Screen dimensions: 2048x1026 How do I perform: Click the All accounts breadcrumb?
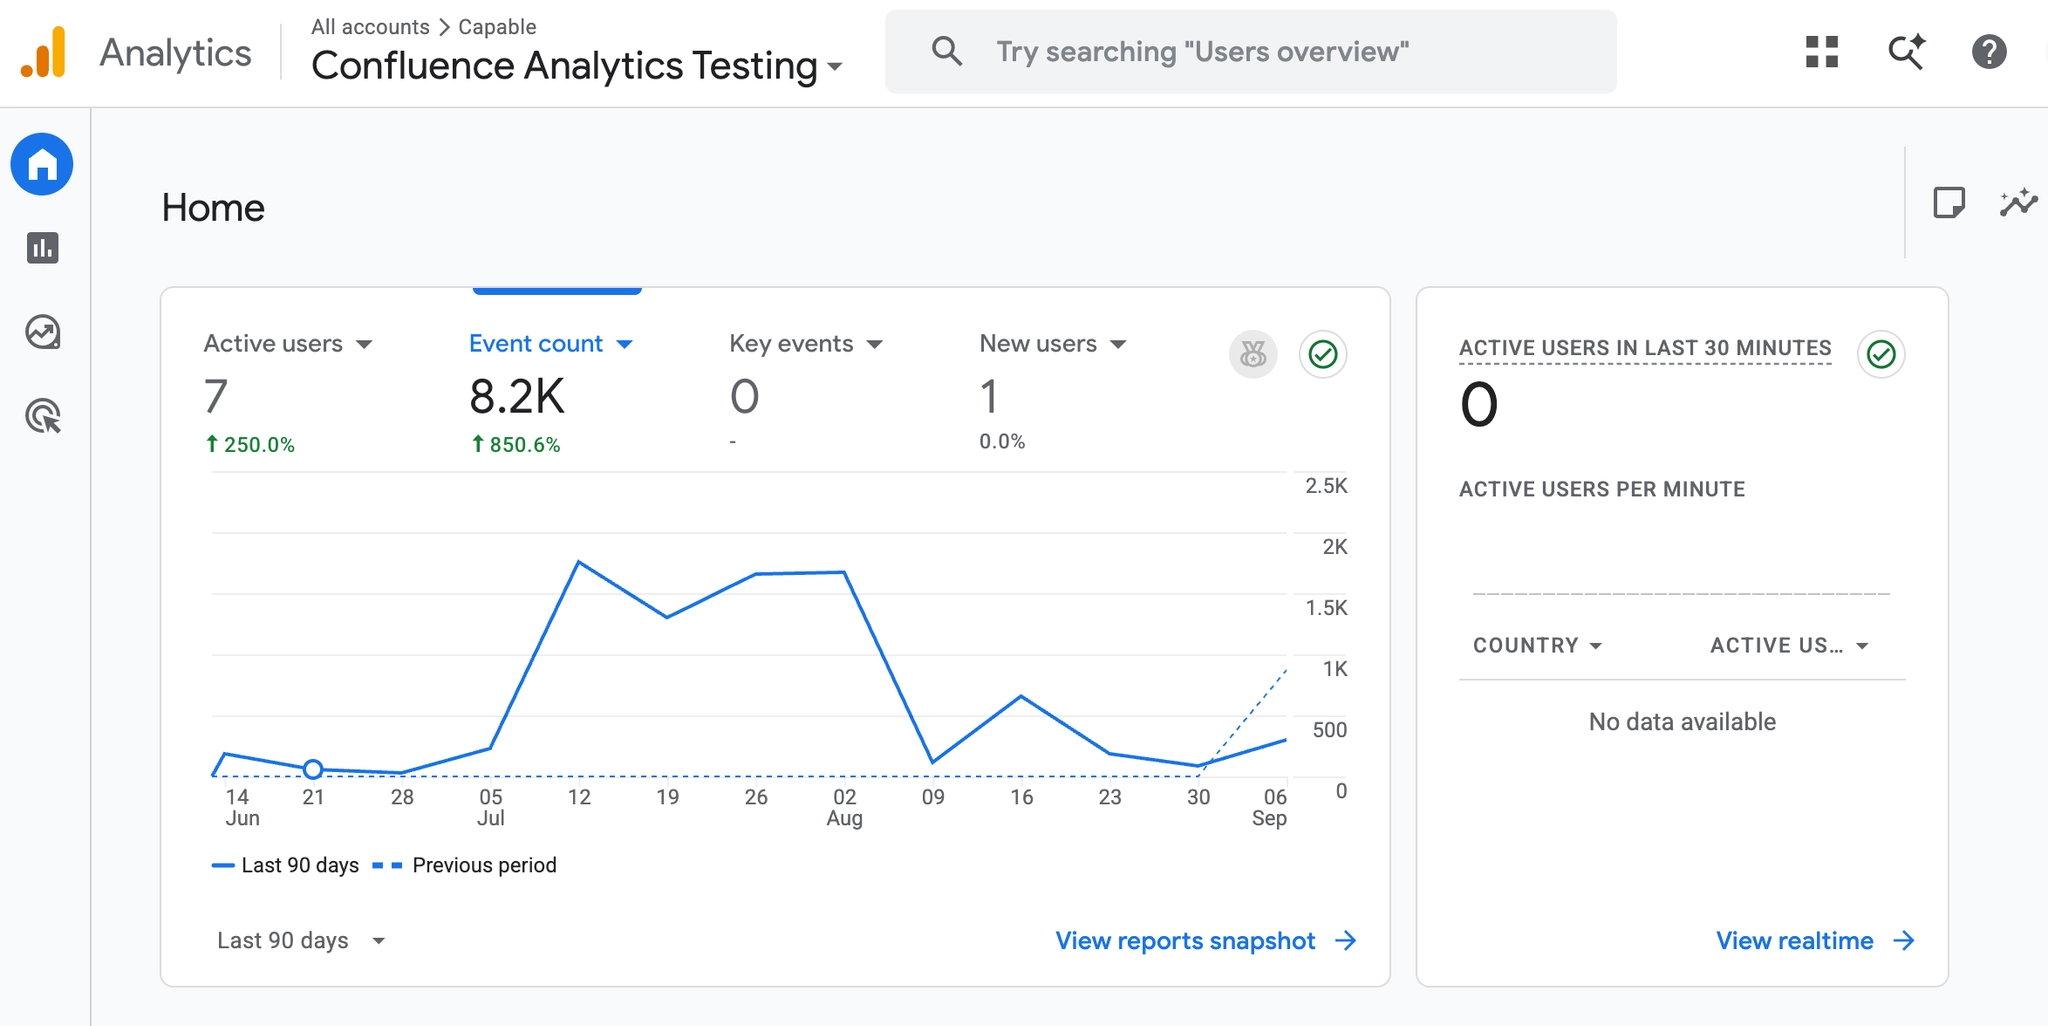(370, 27)
